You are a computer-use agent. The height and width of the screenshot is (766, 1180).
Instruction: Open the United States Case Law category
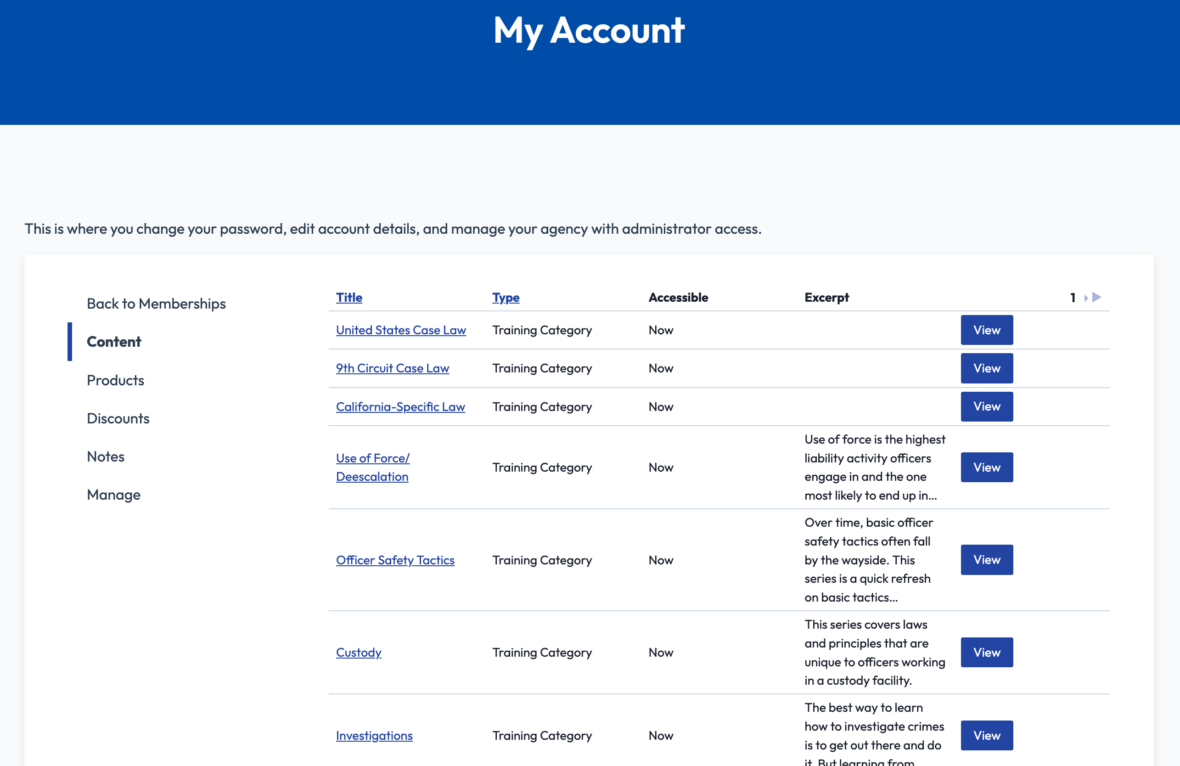pos(401,329)
